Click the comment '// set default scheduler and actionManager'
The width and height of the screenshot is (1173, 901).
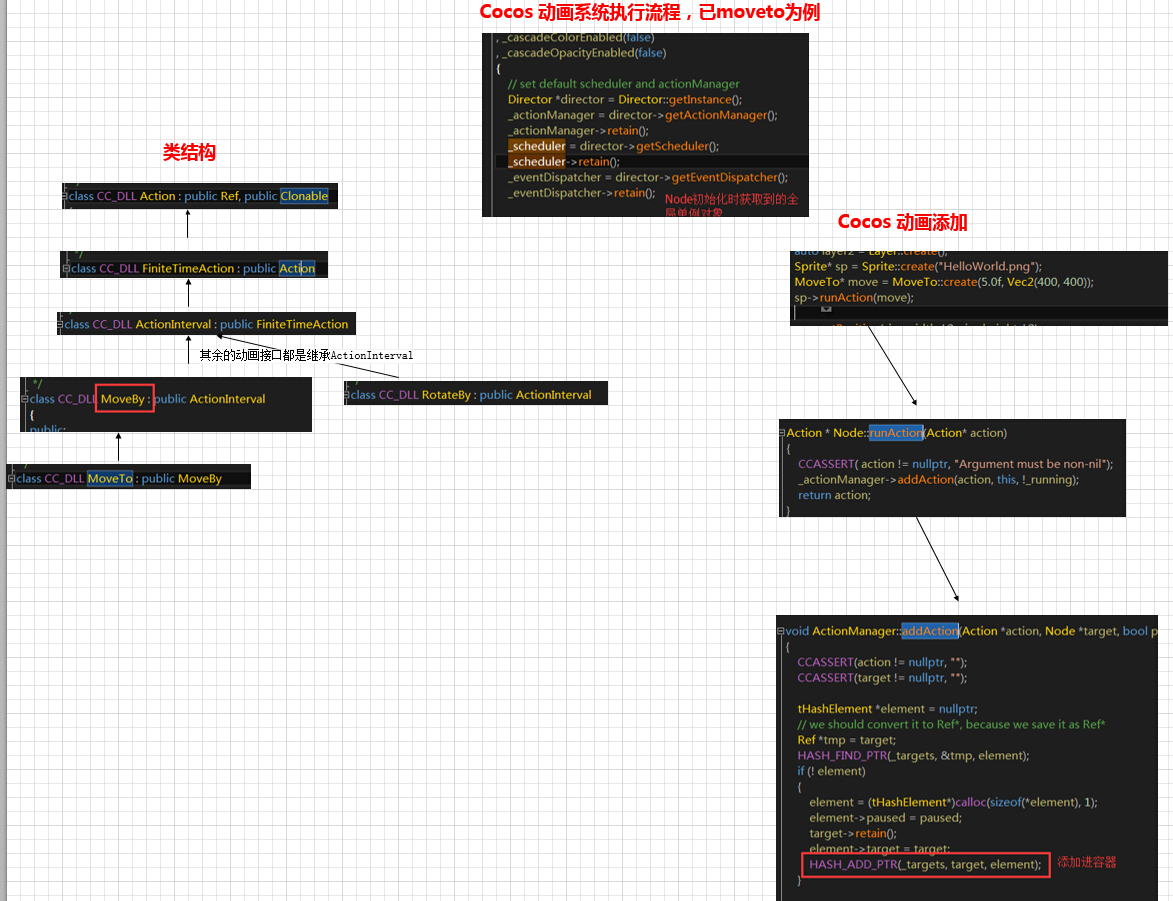(x=623, y=84)
